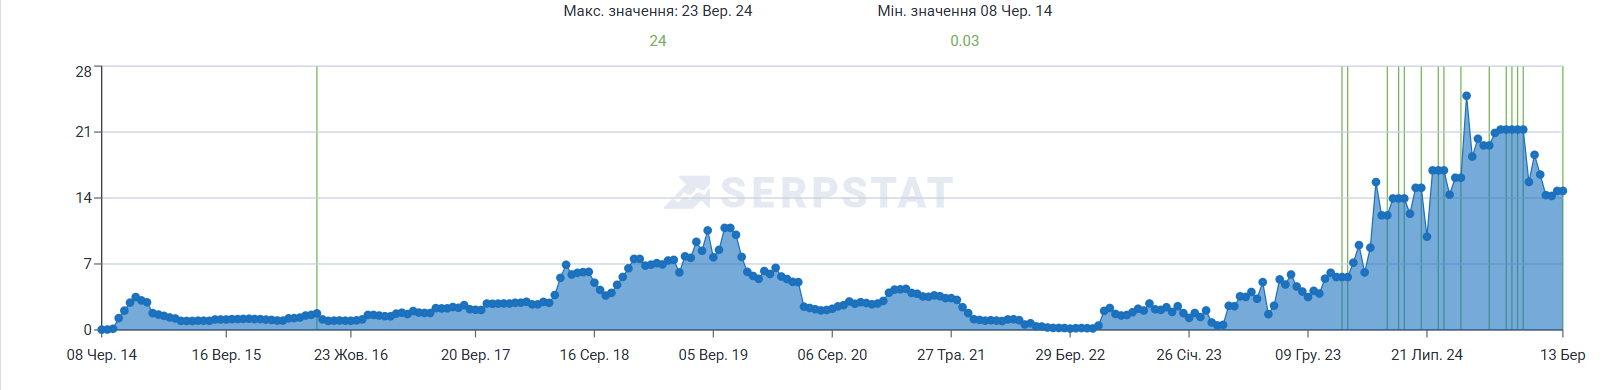Click the rightmost green vertical marker line
Image resolution: width=1614 pixels, height=390 pixels.
(1562, 198)
